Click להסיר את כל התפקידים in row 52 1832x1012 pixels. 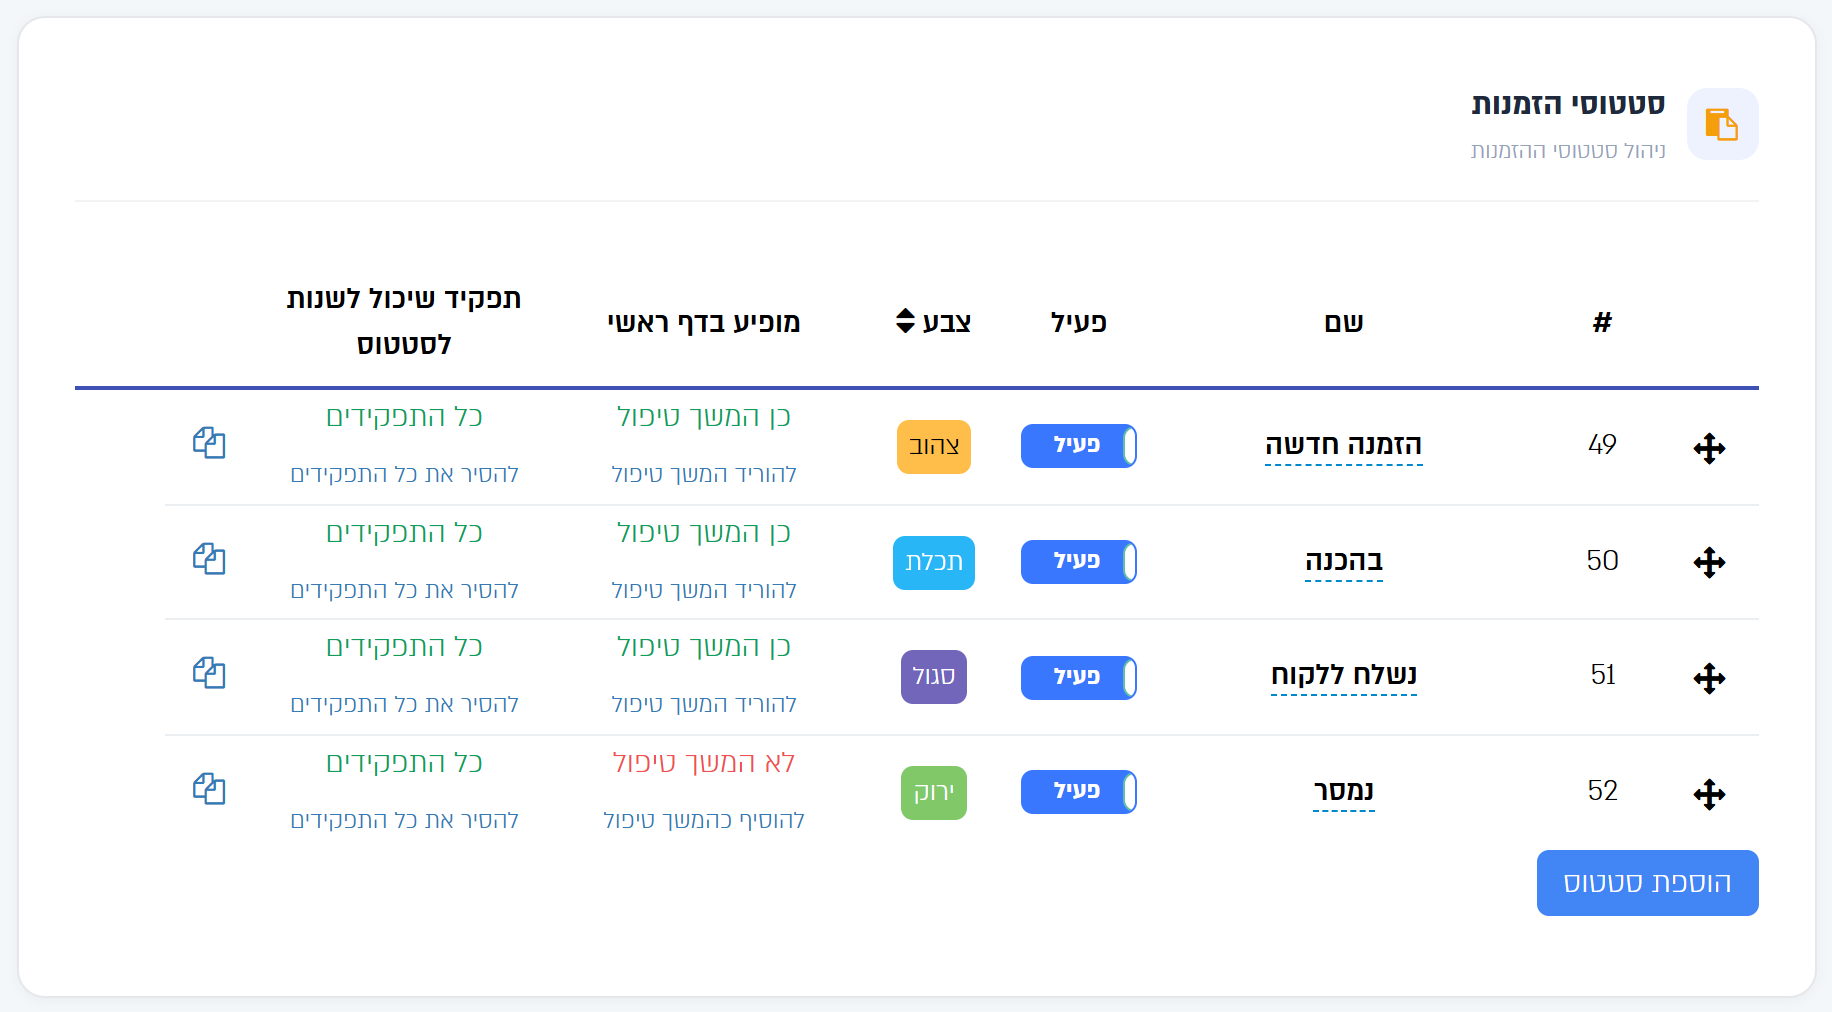tap(404, 820)
